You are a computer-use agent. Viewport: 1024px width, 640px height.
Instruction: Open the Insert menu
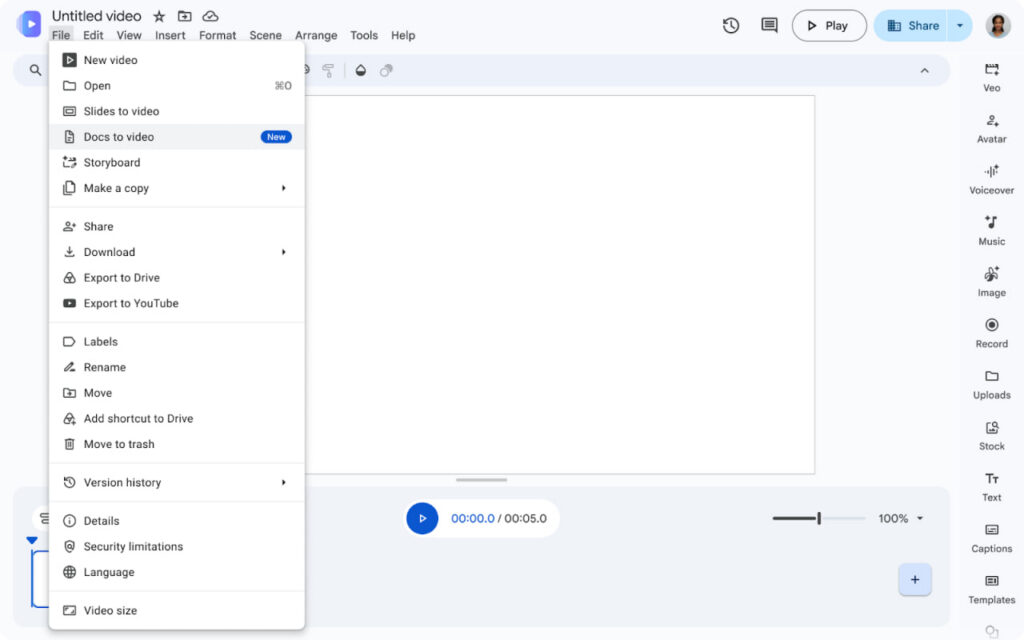[x=170, y=35]
